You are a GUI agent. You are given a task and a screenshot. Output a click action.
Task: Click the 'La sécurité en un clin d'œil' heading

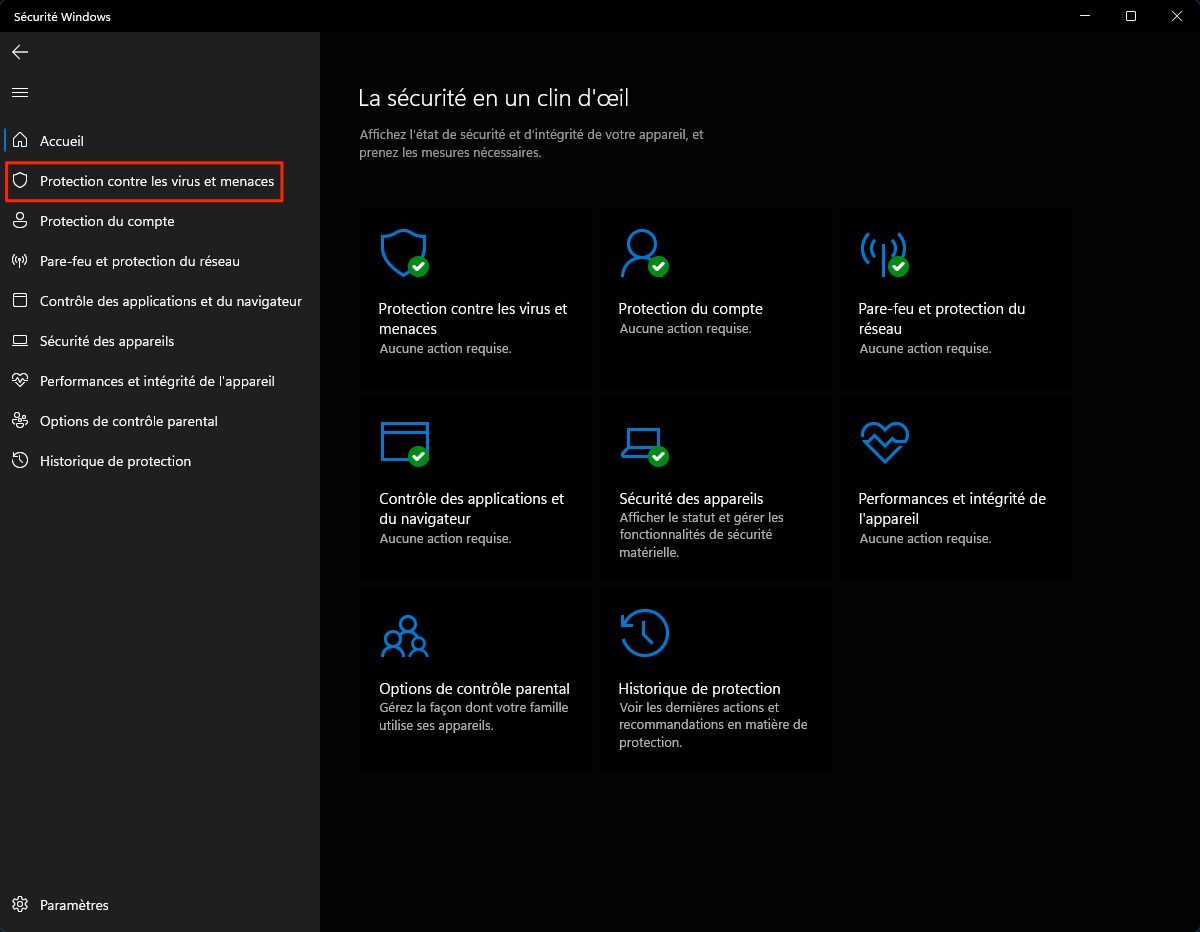click(x=493, y=98)
